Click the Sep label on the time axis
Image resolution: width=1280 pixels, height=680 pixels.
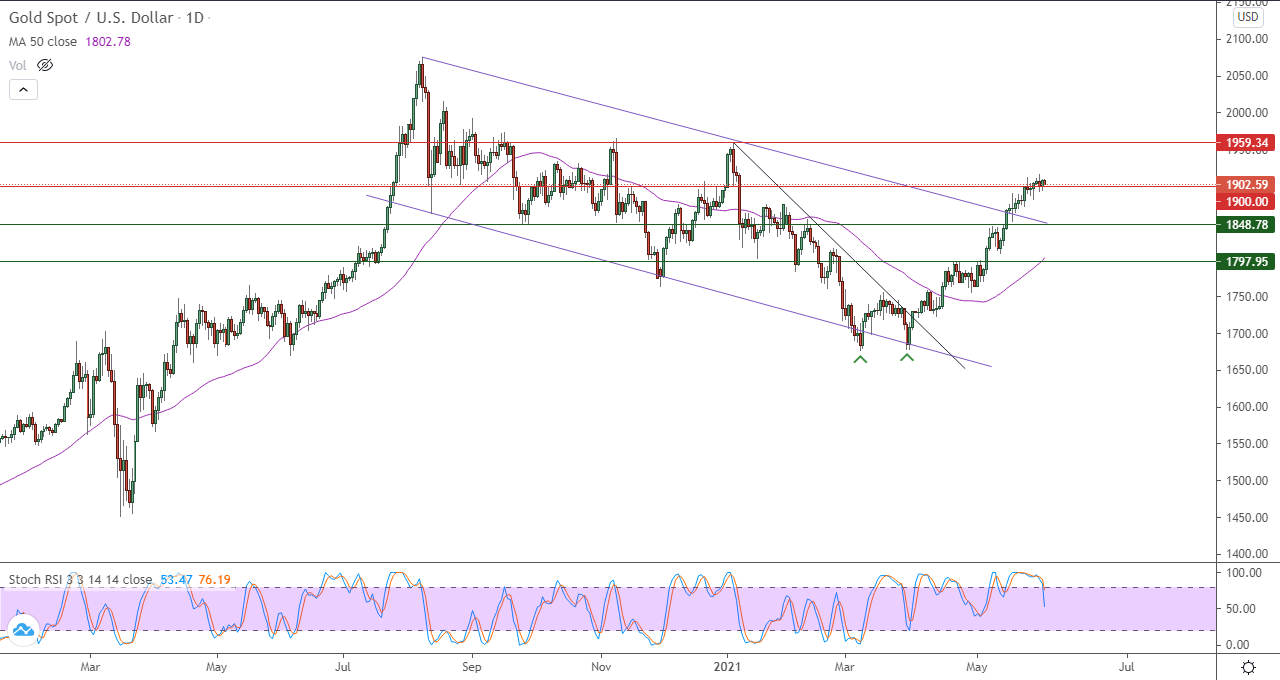(472, 665)
